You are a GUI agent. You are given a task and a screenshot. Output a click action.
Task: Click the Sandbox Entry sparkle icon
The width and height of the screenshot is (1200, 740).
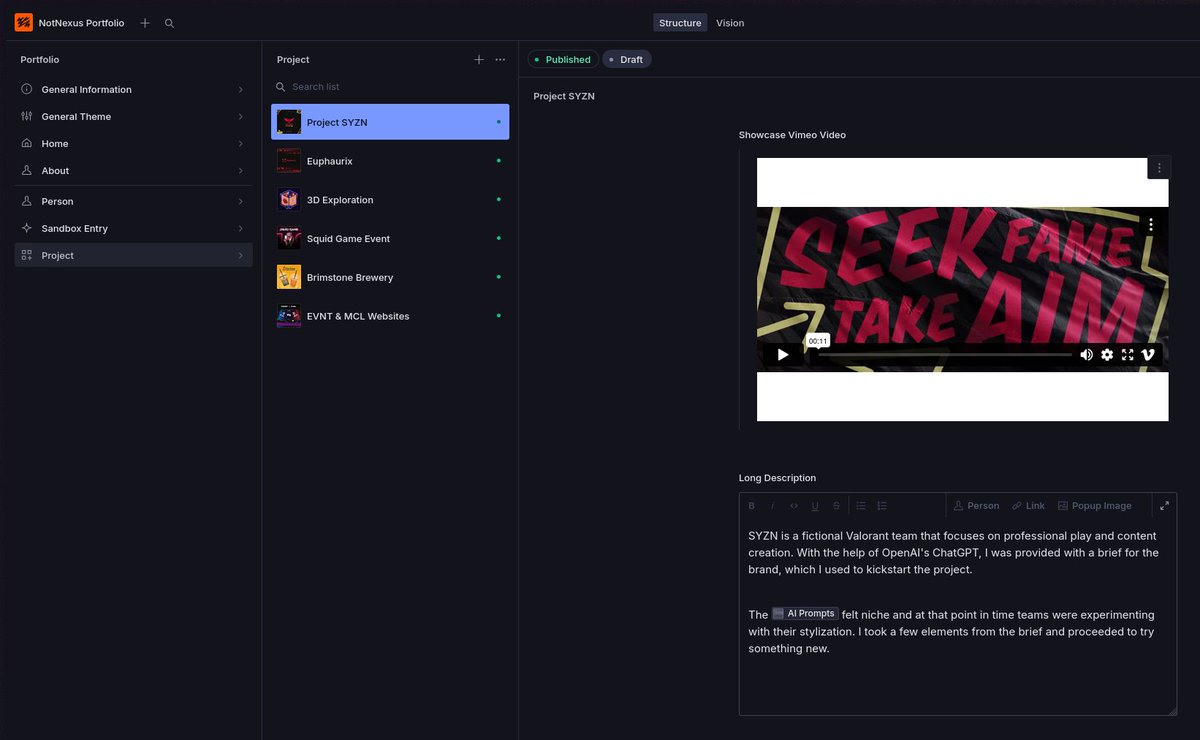[x=26, y=229]
